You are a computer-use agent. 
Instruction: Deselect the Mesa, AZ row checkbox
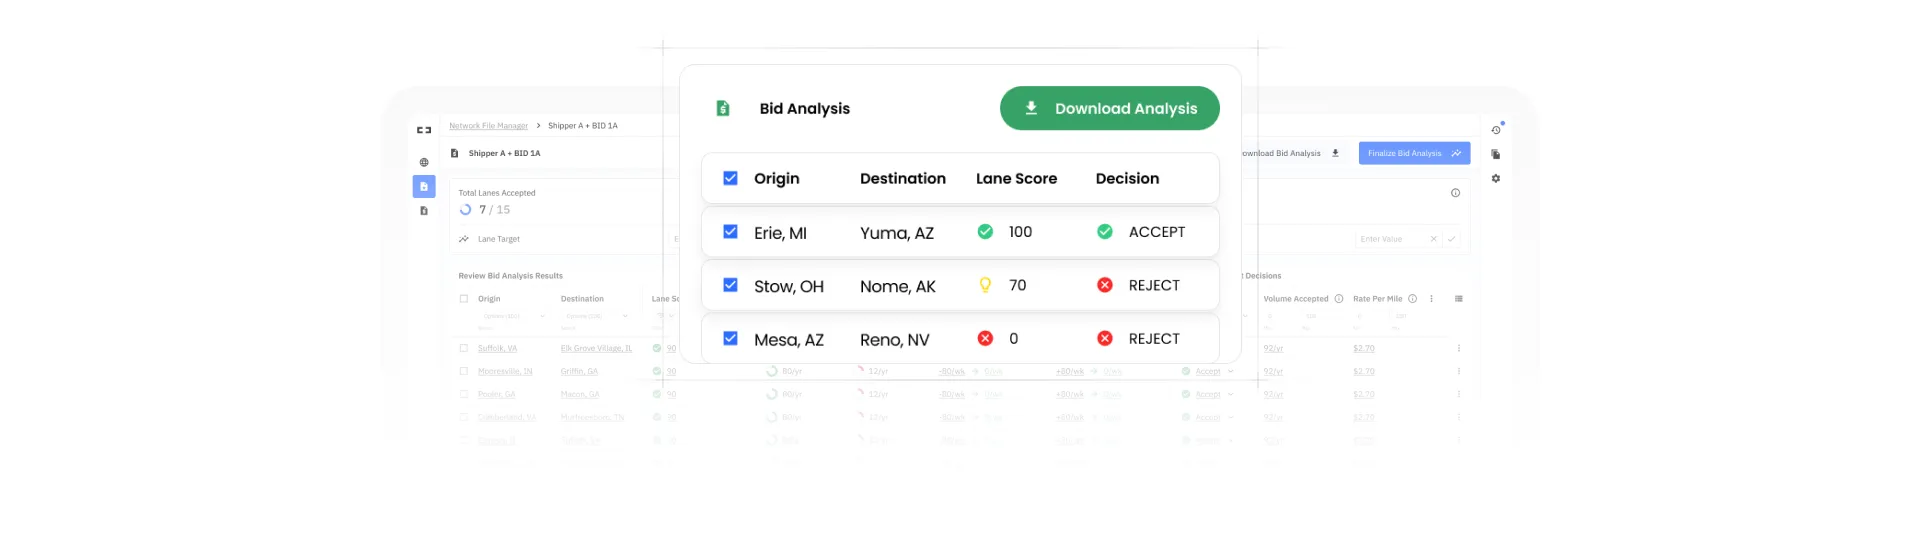(731, 339)
